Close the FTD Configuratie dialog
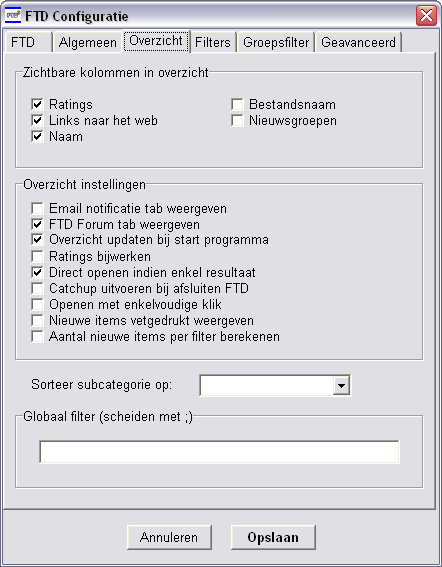This screenshot has width=442, height=567. tap(426, 16)
